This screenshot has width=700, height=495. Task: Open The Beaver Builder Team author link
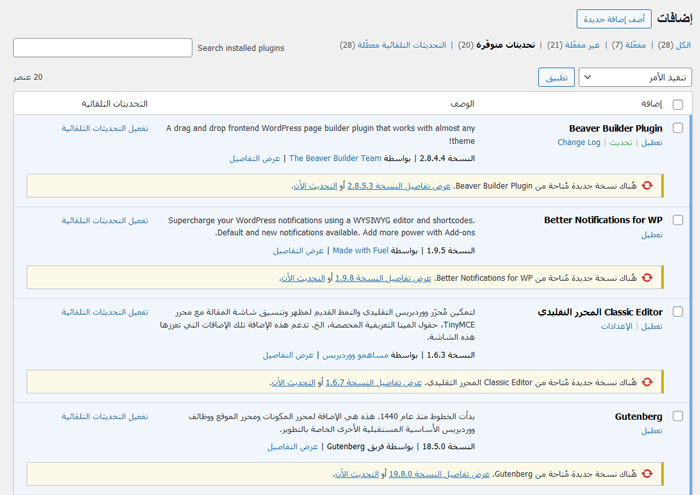[x=335, y=158]
